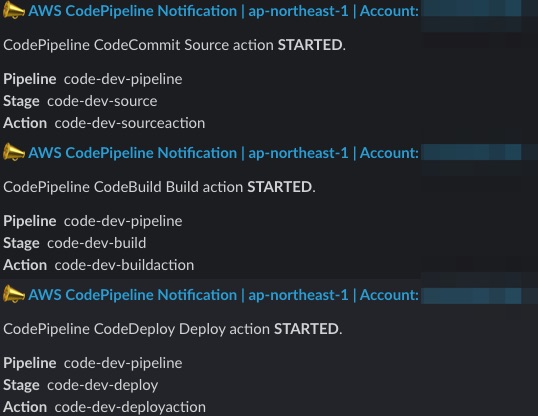Image resolution: width=538 pixels, height=416 pixels.
Task: Click code-dev-pipeline under the CodeBuild message
Action: tap(123, 221)
